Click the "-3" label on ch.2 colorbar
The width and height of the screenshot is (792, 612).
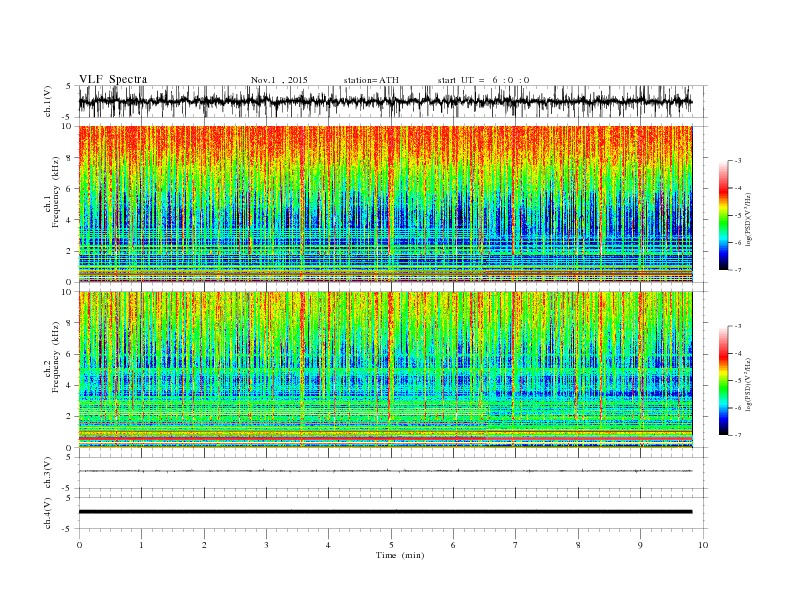738,326
